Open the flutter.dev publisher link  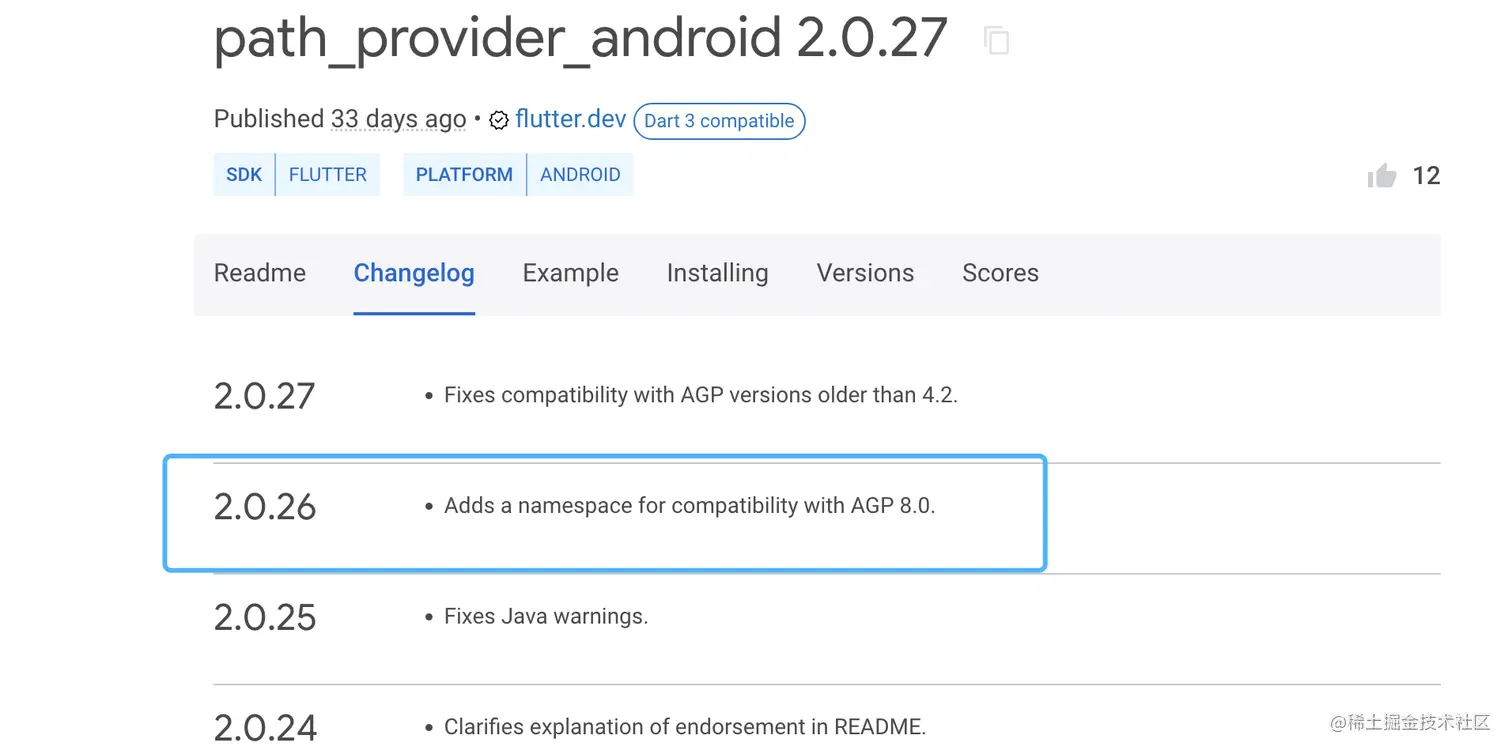click(x=571, y=119)
